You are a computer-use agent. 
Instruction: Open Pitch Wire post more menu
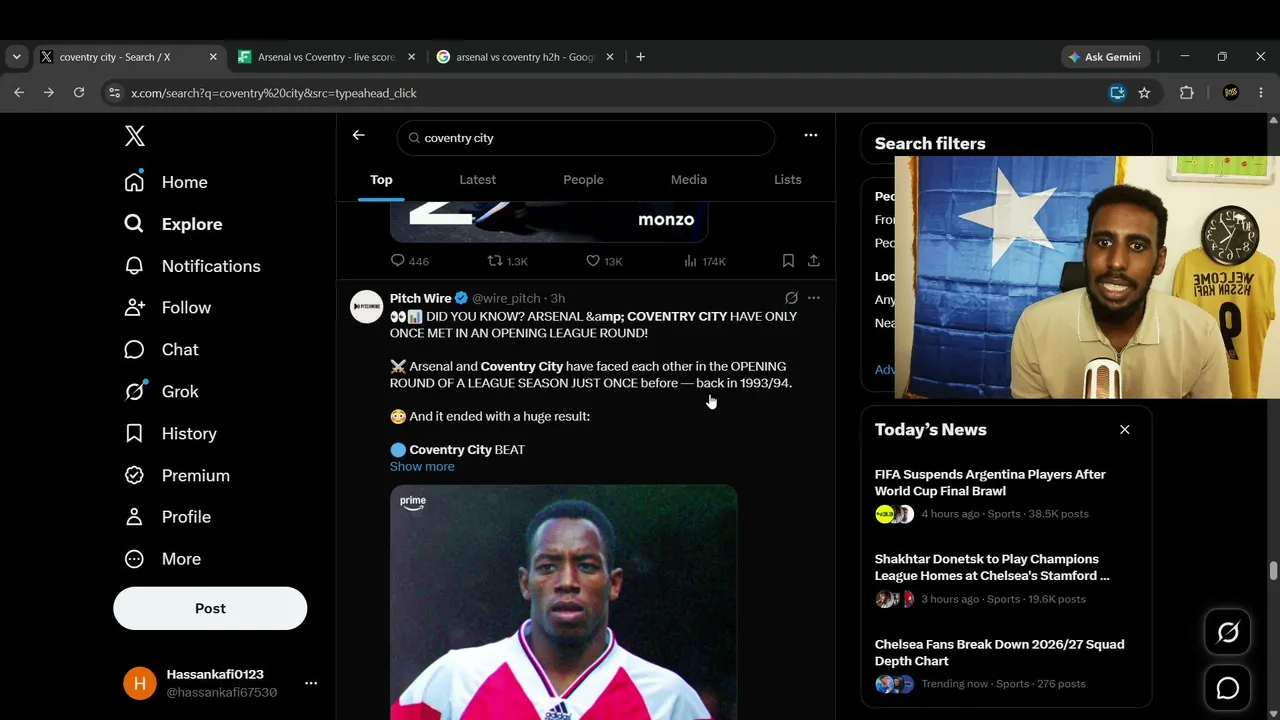coord(814,298)
